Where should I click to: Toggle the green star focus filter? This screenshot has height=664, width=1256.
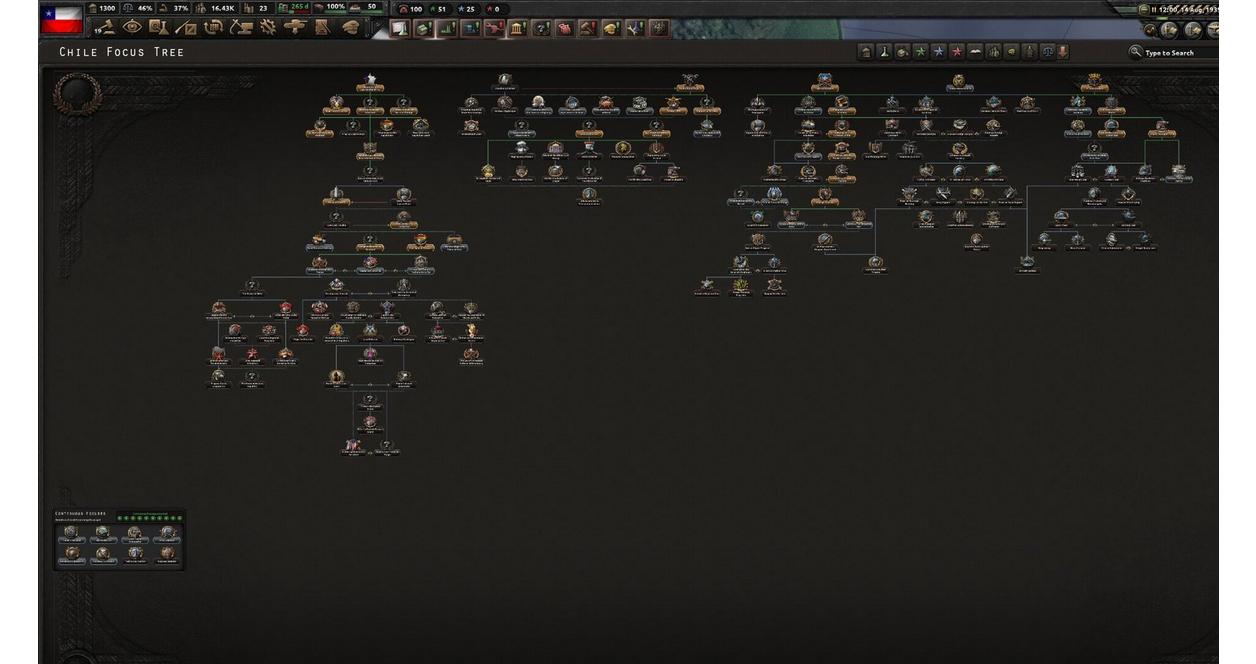(x=920, y=52)
